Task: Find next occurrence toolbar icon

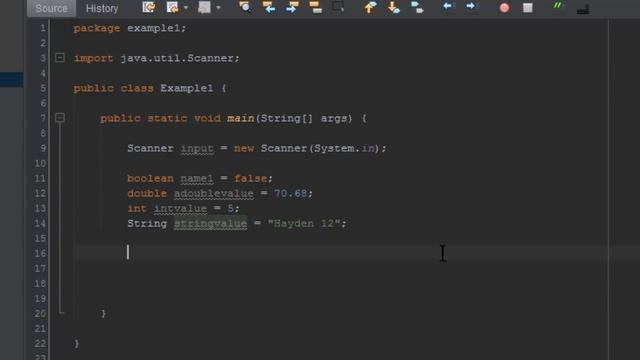Action: [292, 7]
